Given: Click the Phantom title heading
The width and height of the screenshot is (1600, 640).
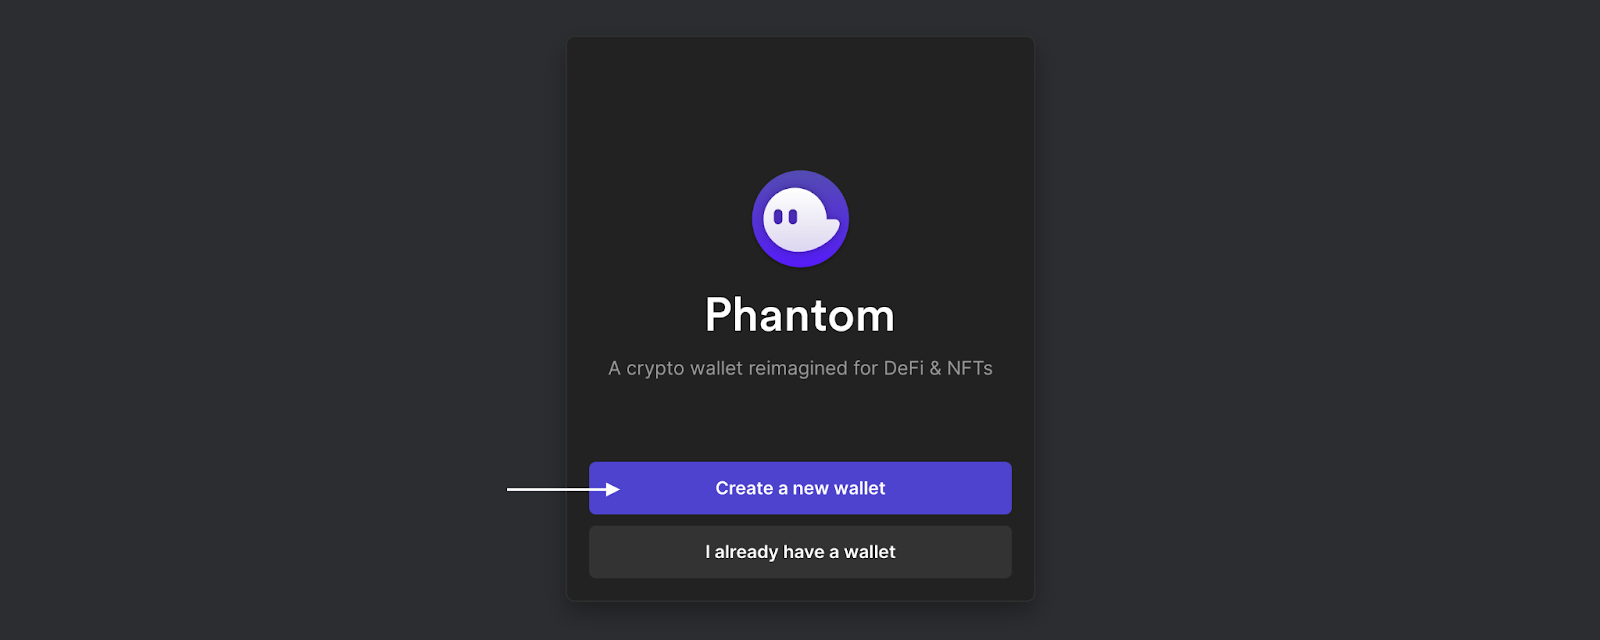Looking at the screenshot, I should coord(800,315).
